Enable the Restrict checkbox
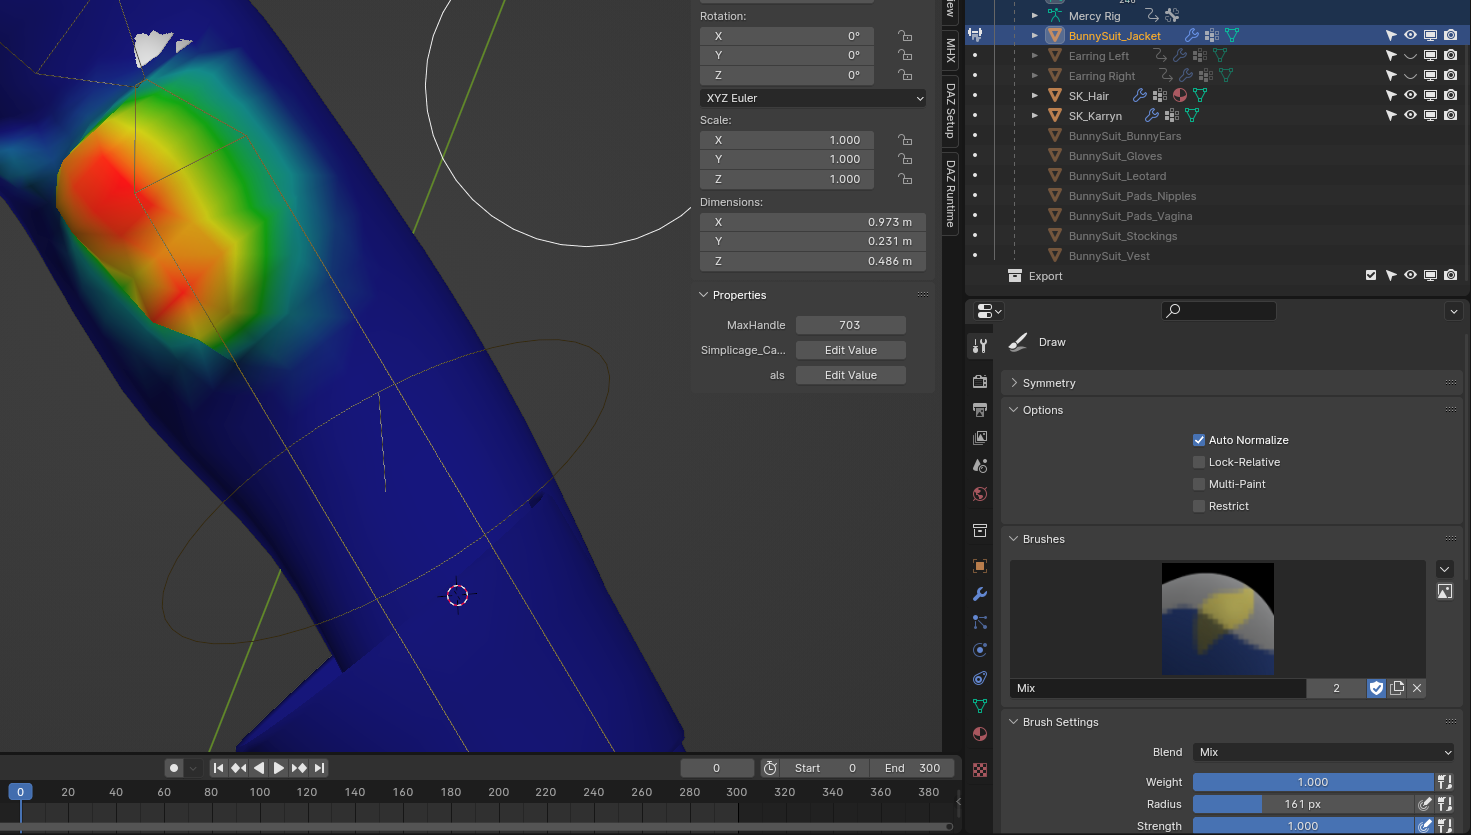Viewport: 1471px width, 835px height. (x=1199, y=506)
